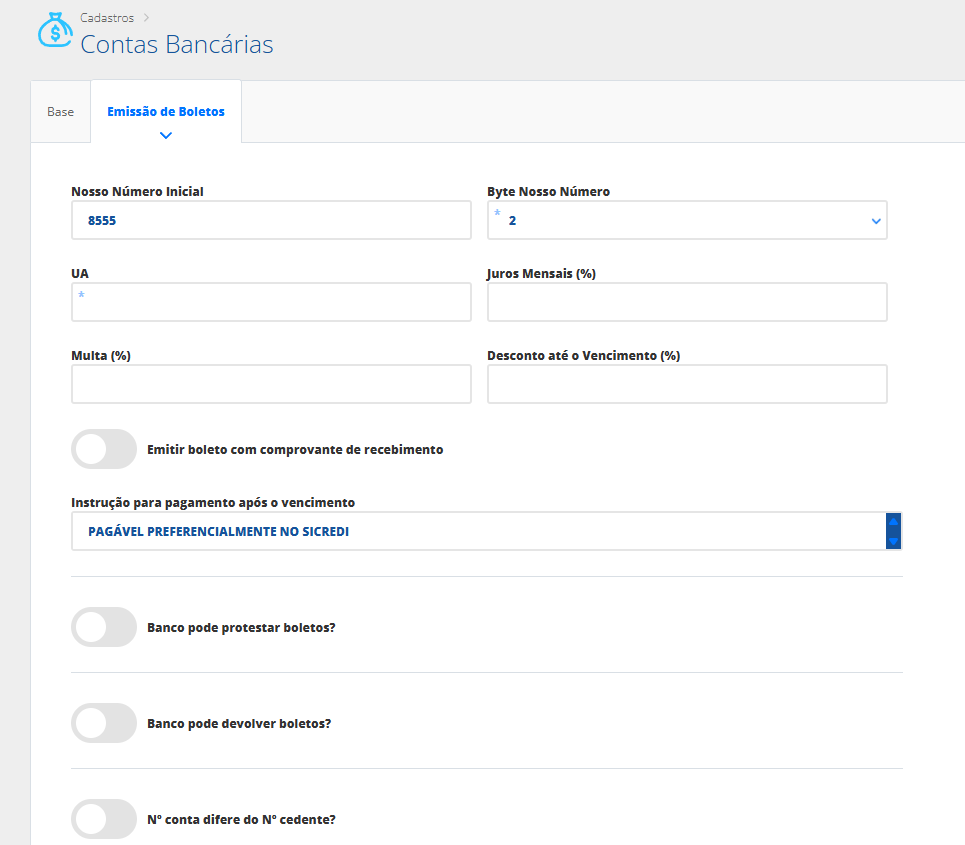Select the Emissão de Boletos tab
The height and width of the screenshot is (845, 965).
click(166, 112)
